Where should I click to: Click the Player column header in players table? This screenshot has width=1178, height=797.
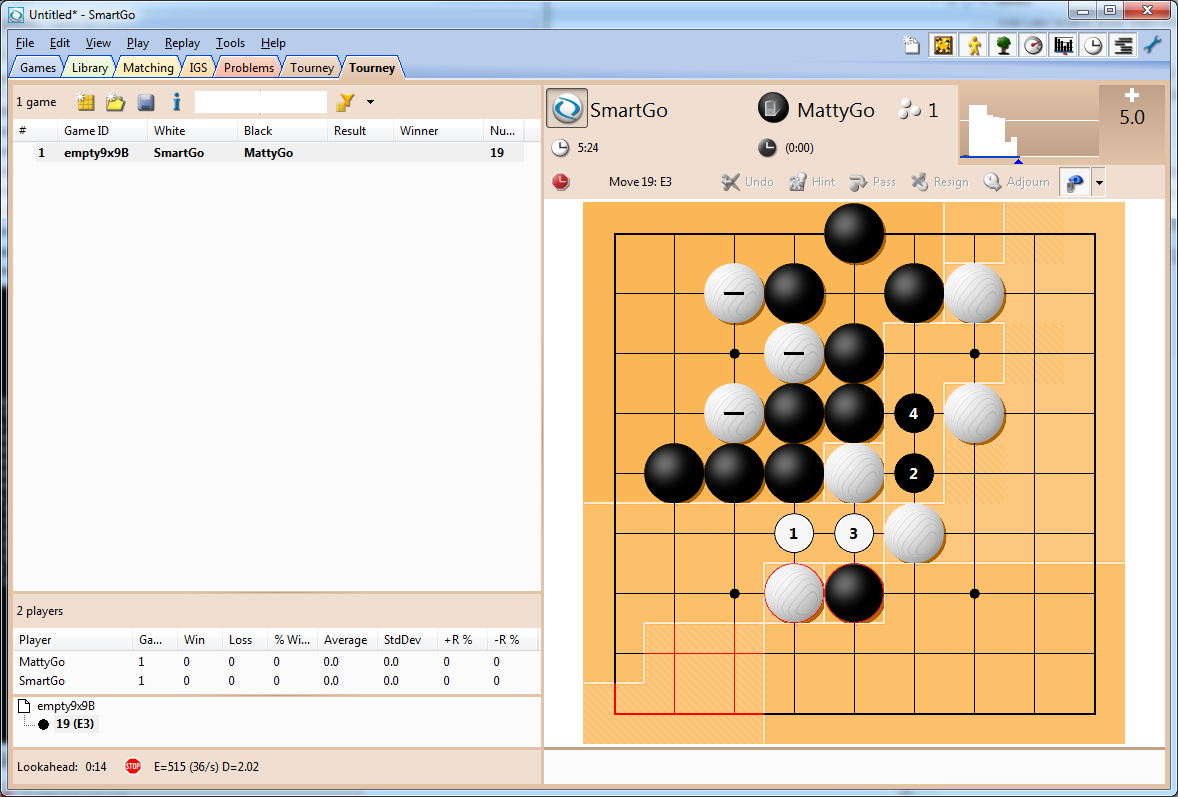[x=73, y=640]
